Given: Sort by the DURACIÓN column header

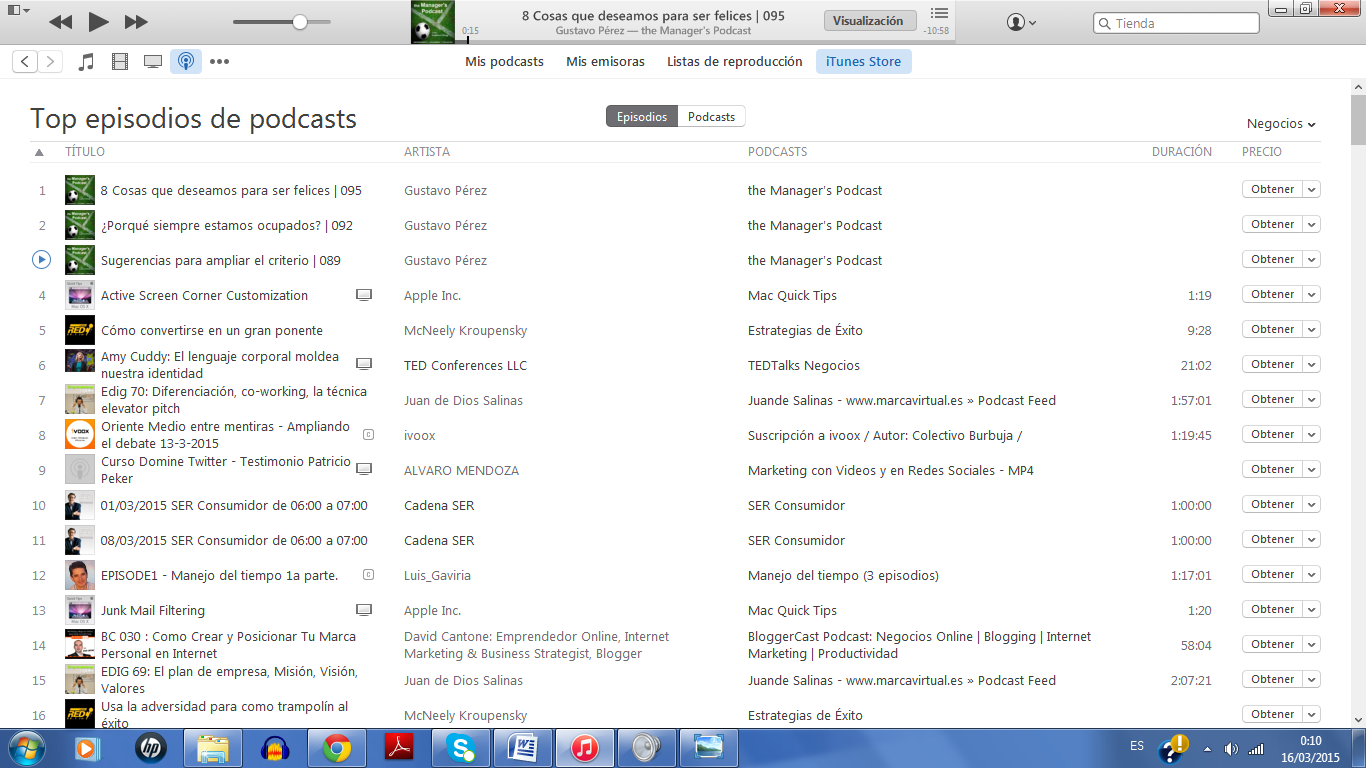Looking at the screenshot, I should coord(1182,152).
